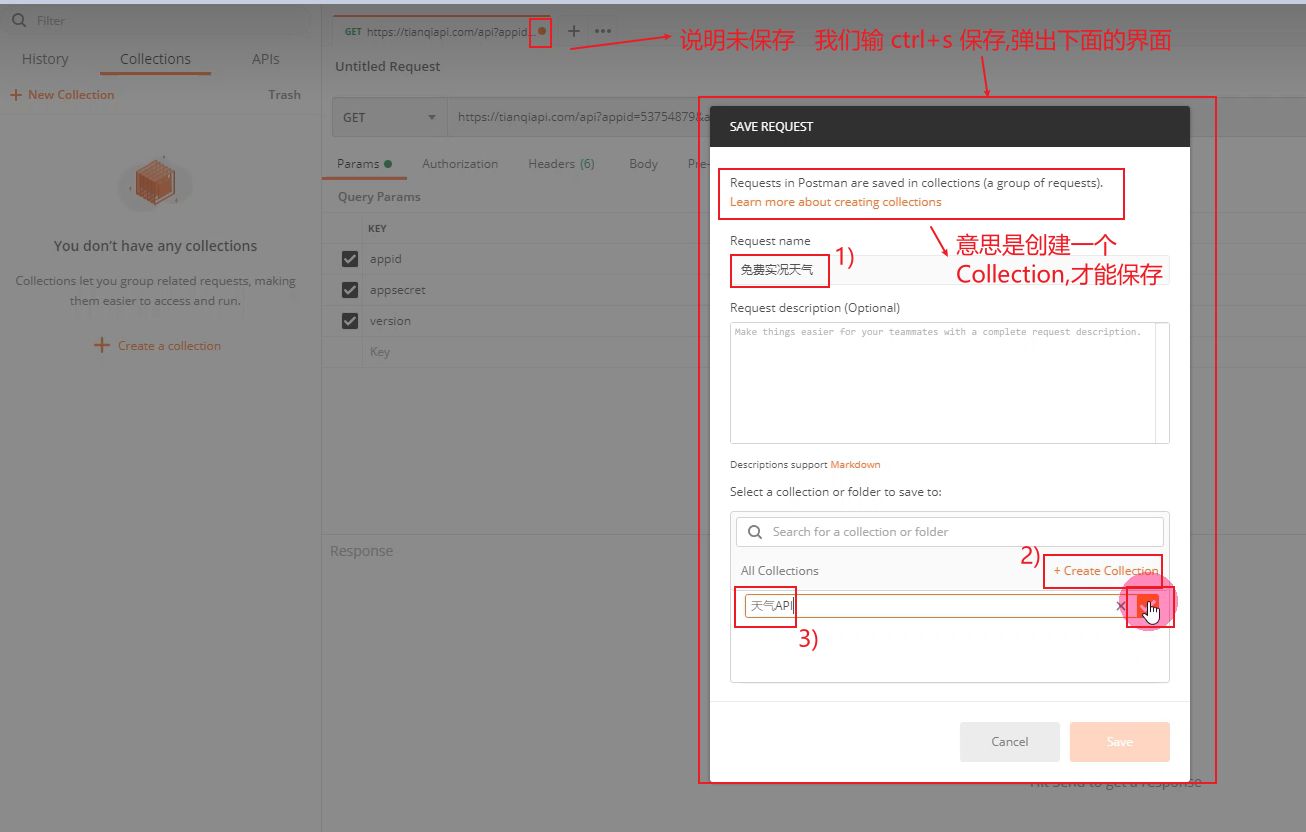The image size is (1306, 832).
Task: Toggle the appsecret parameter checkbox
Action: coord(350,290)
